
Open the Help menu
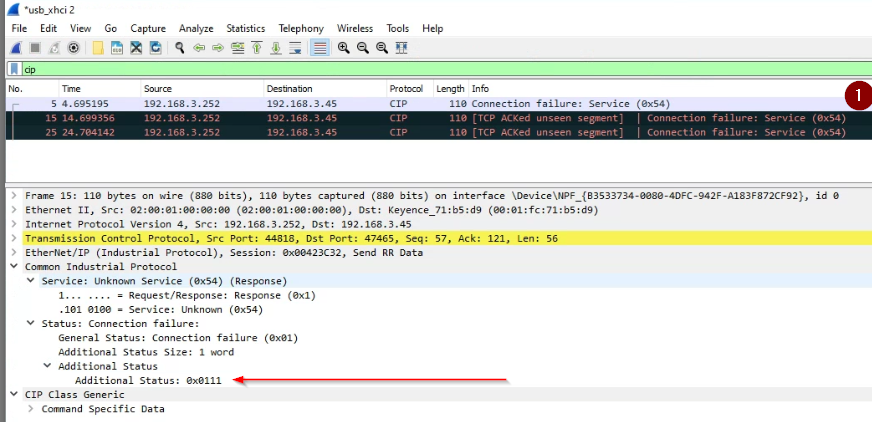[x=432, y=28]
